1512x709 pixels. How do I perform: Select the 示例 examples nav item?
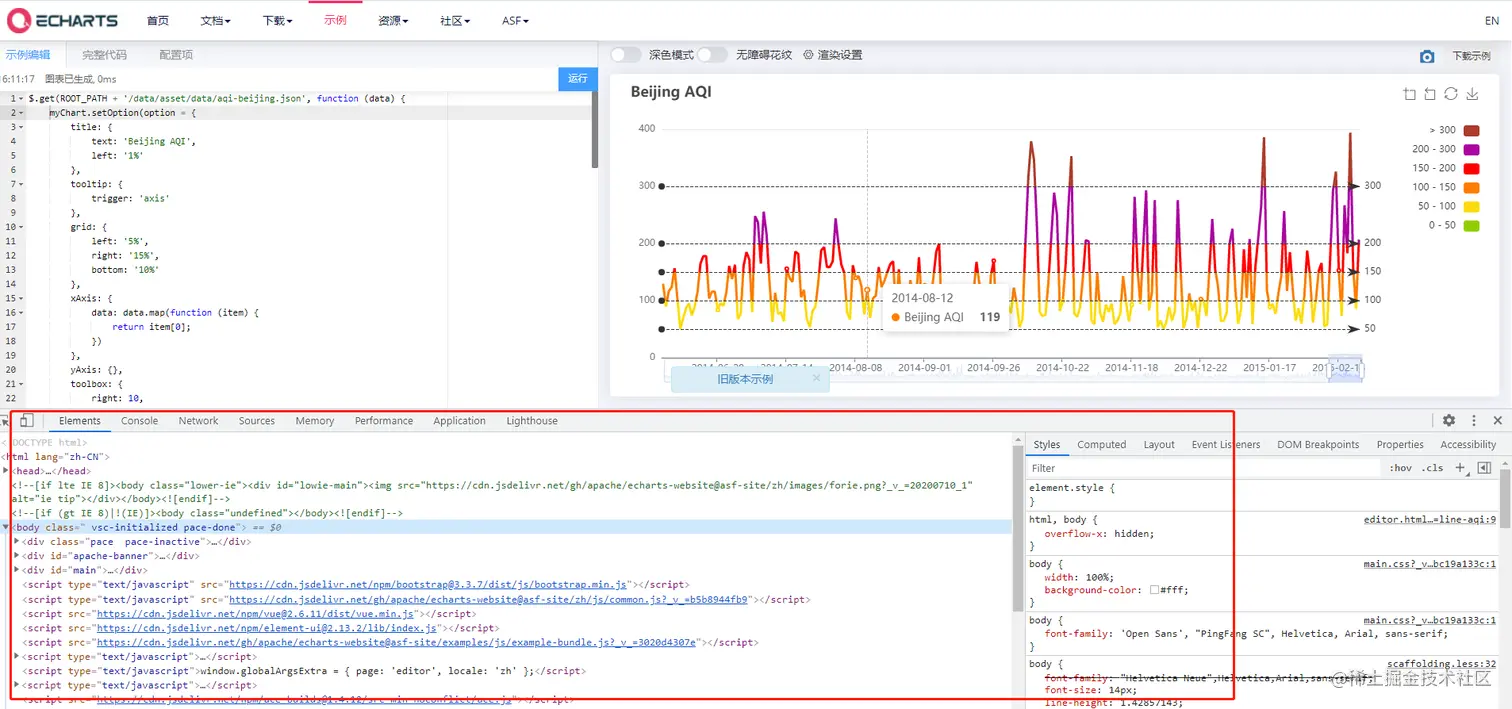pos(335,20)
